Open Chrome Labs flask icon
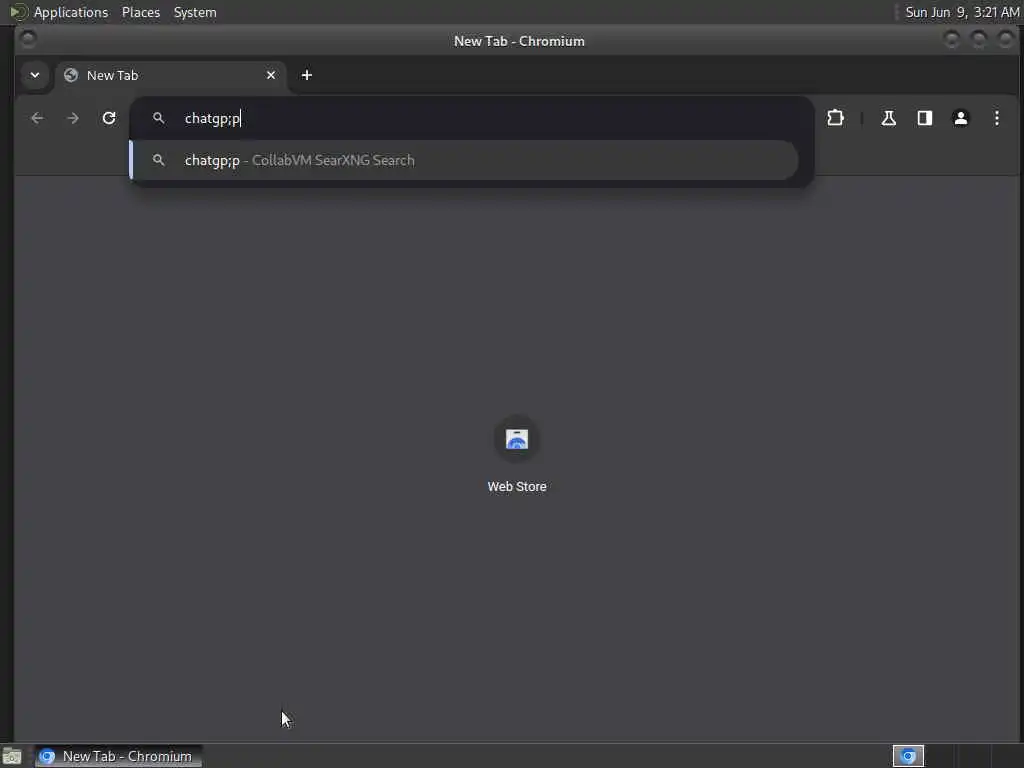The image size is (1024, 768). 888,118
